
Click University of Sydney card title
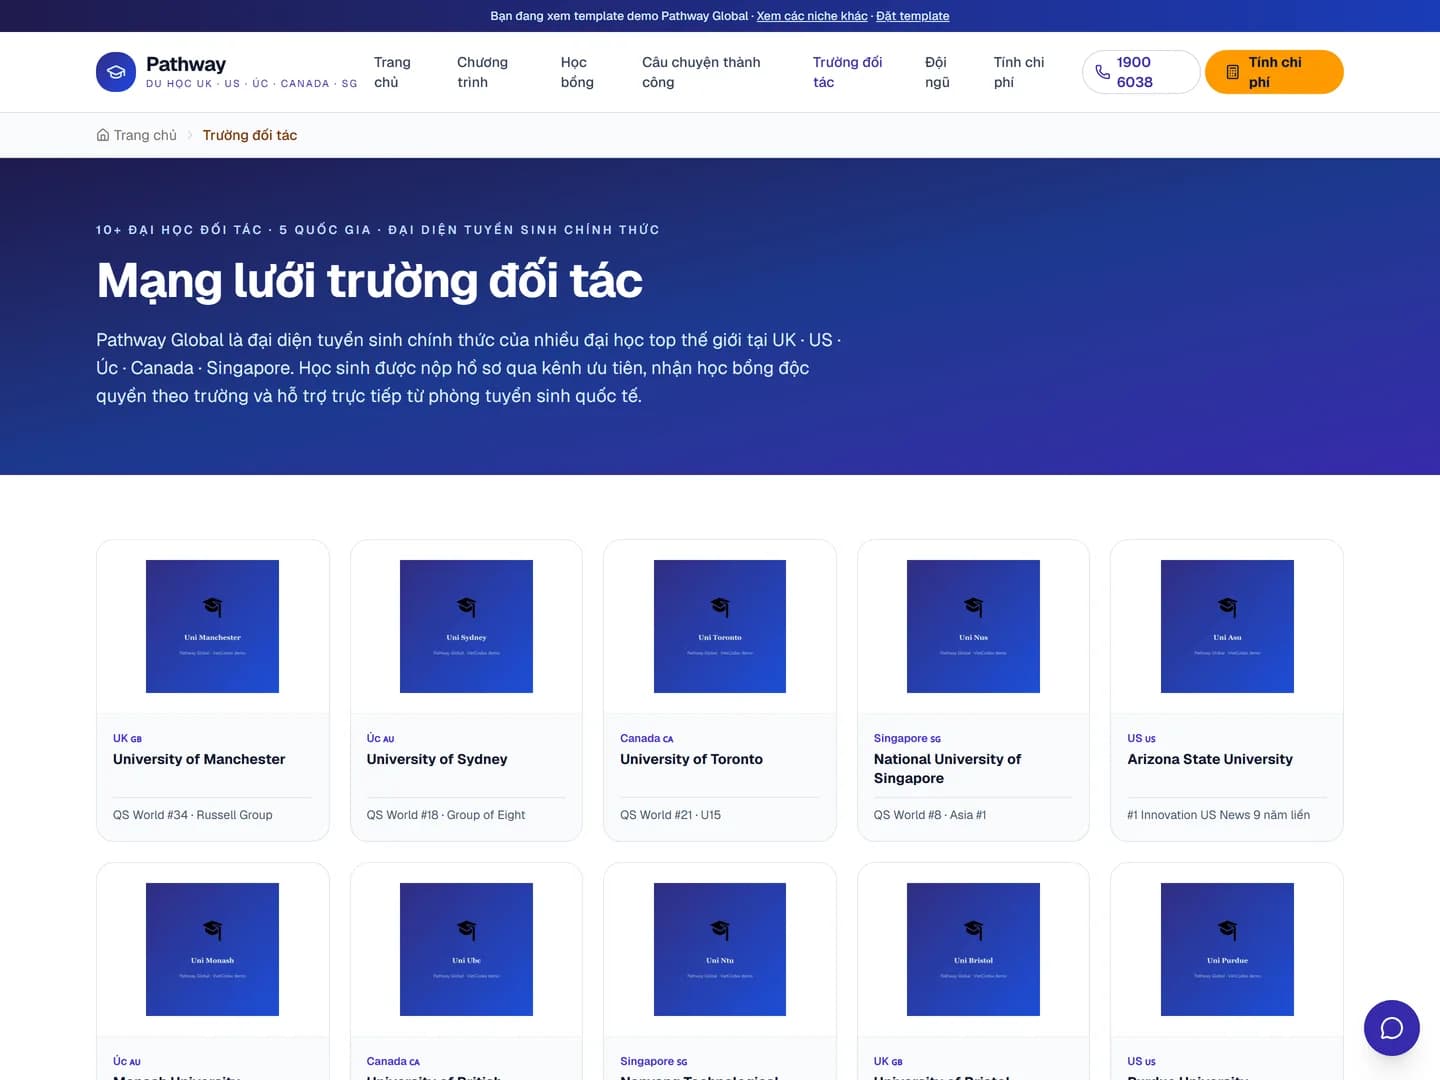(437, 759)
